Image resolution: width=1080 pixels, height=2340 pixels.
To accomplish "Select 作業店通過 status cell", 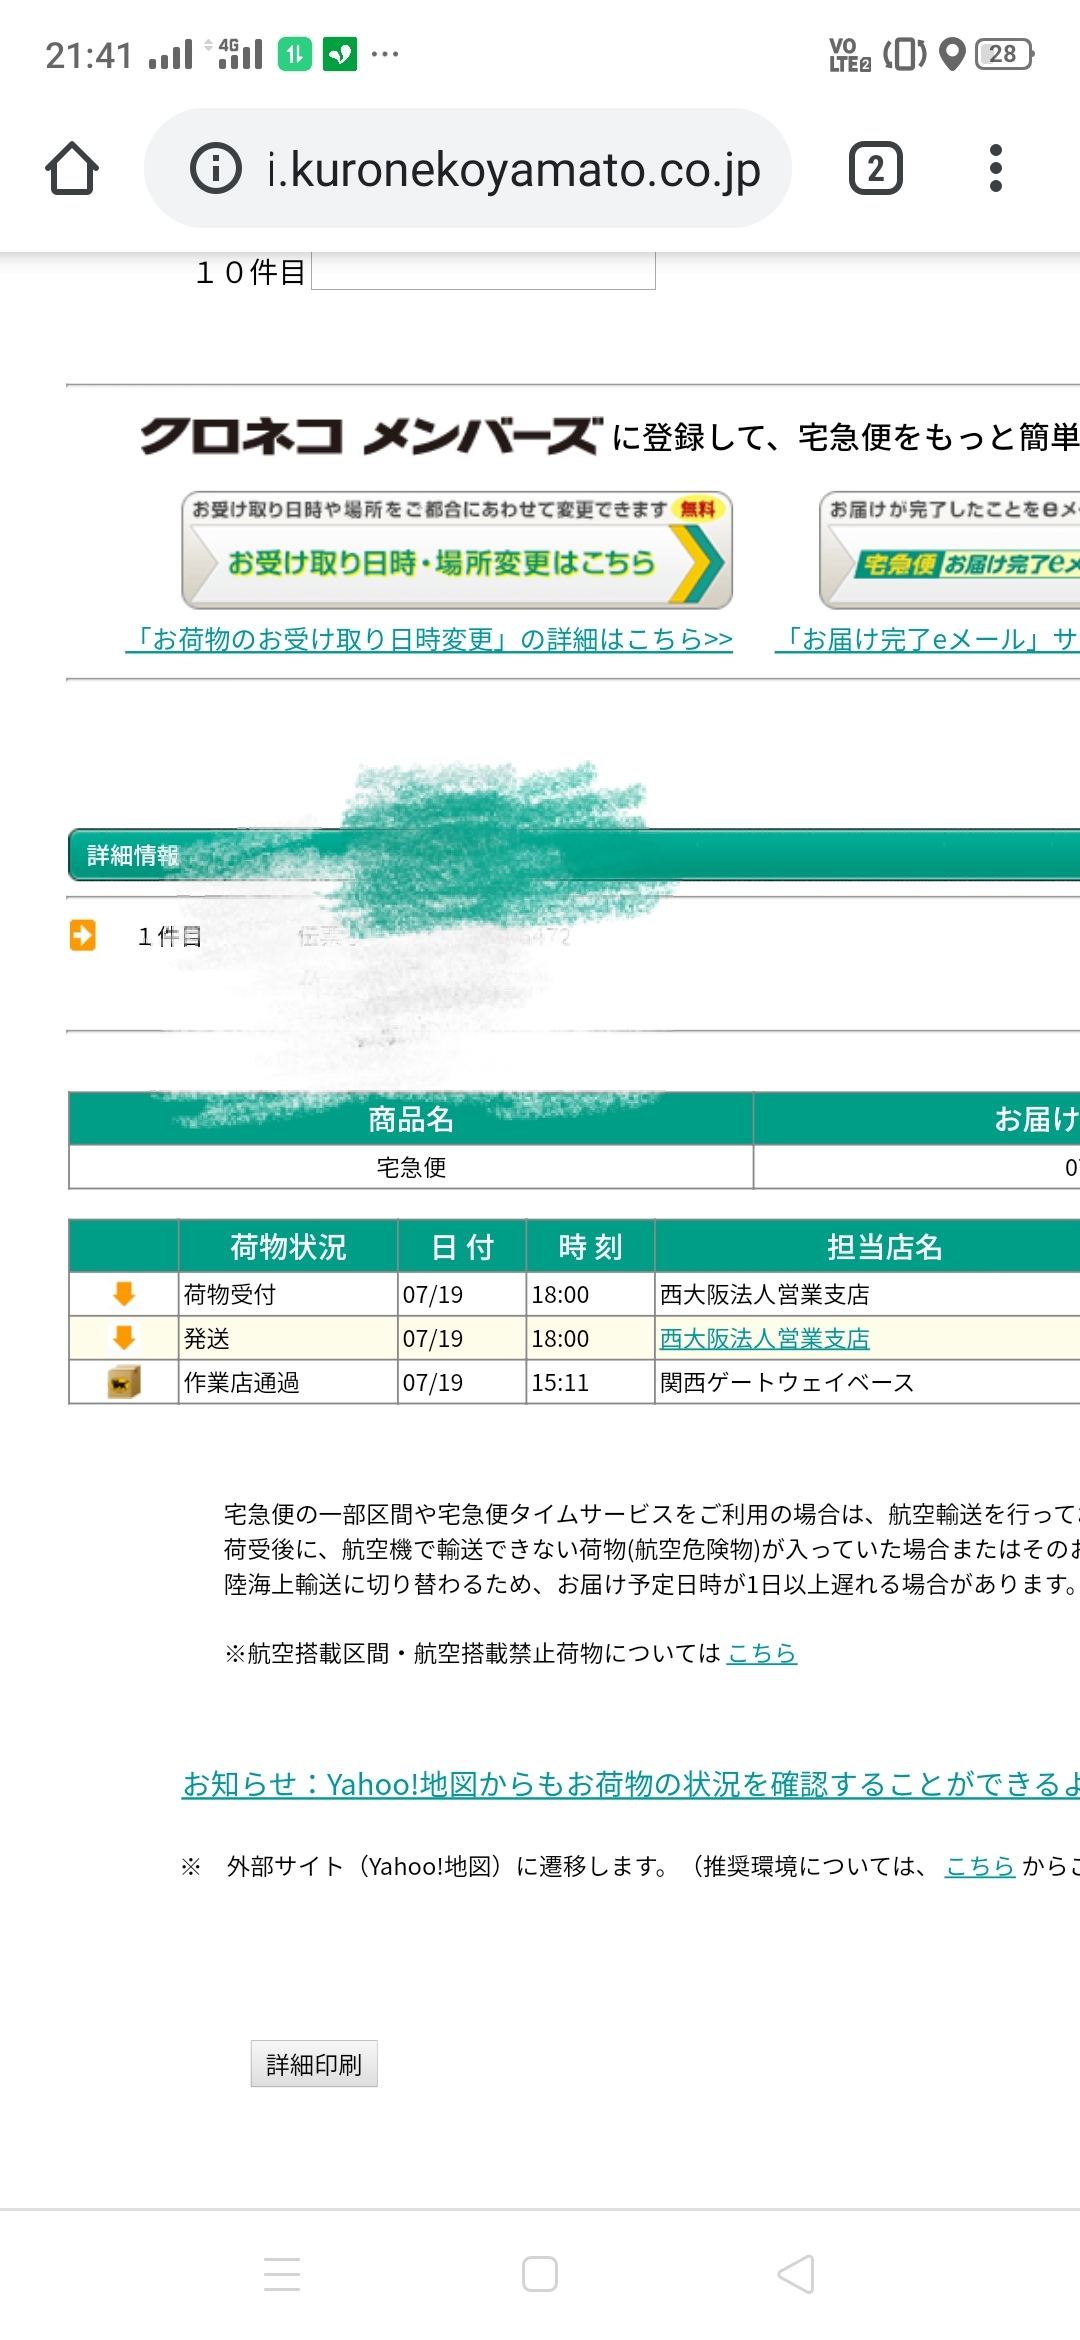I will click(x=288, y=1382).
